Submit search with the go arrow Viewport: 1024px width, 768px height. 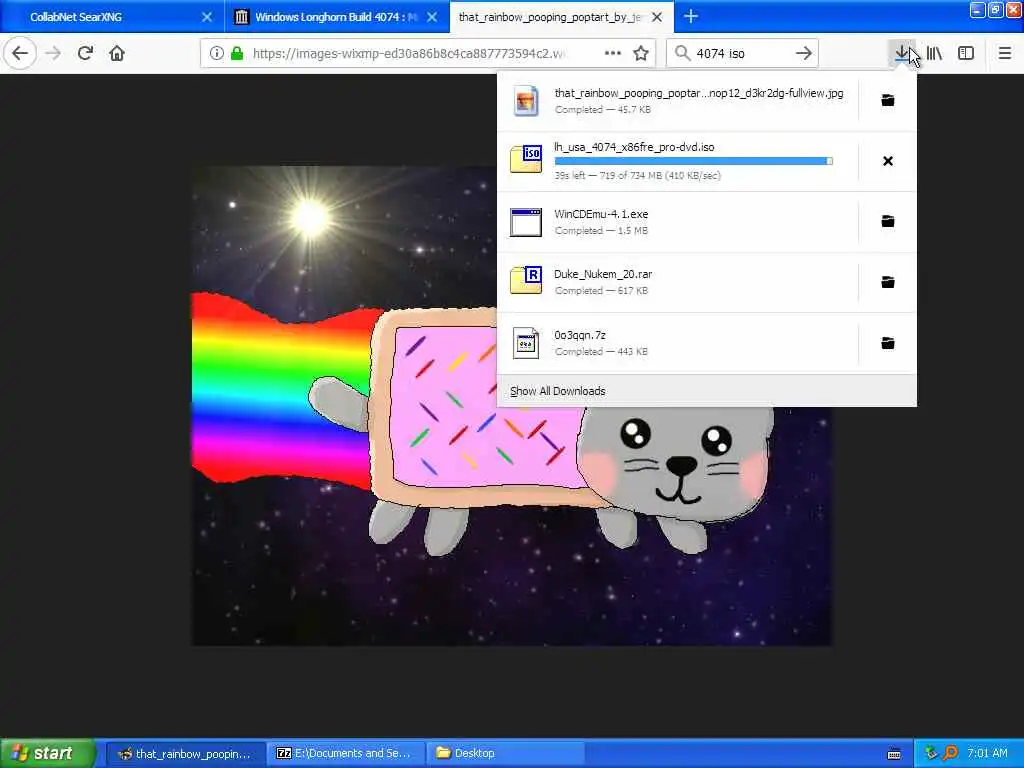(804, 53)
